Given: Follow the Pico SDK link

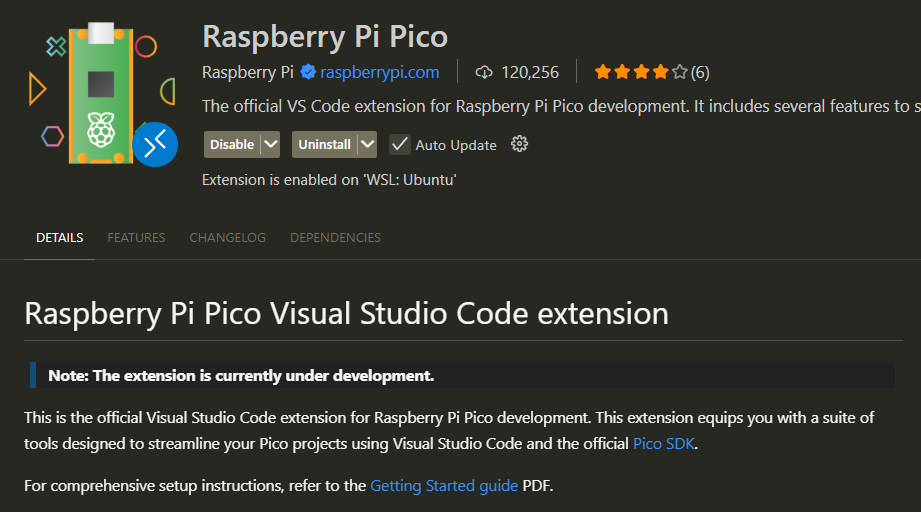Looking at the screenshot, I should point(663,443).
